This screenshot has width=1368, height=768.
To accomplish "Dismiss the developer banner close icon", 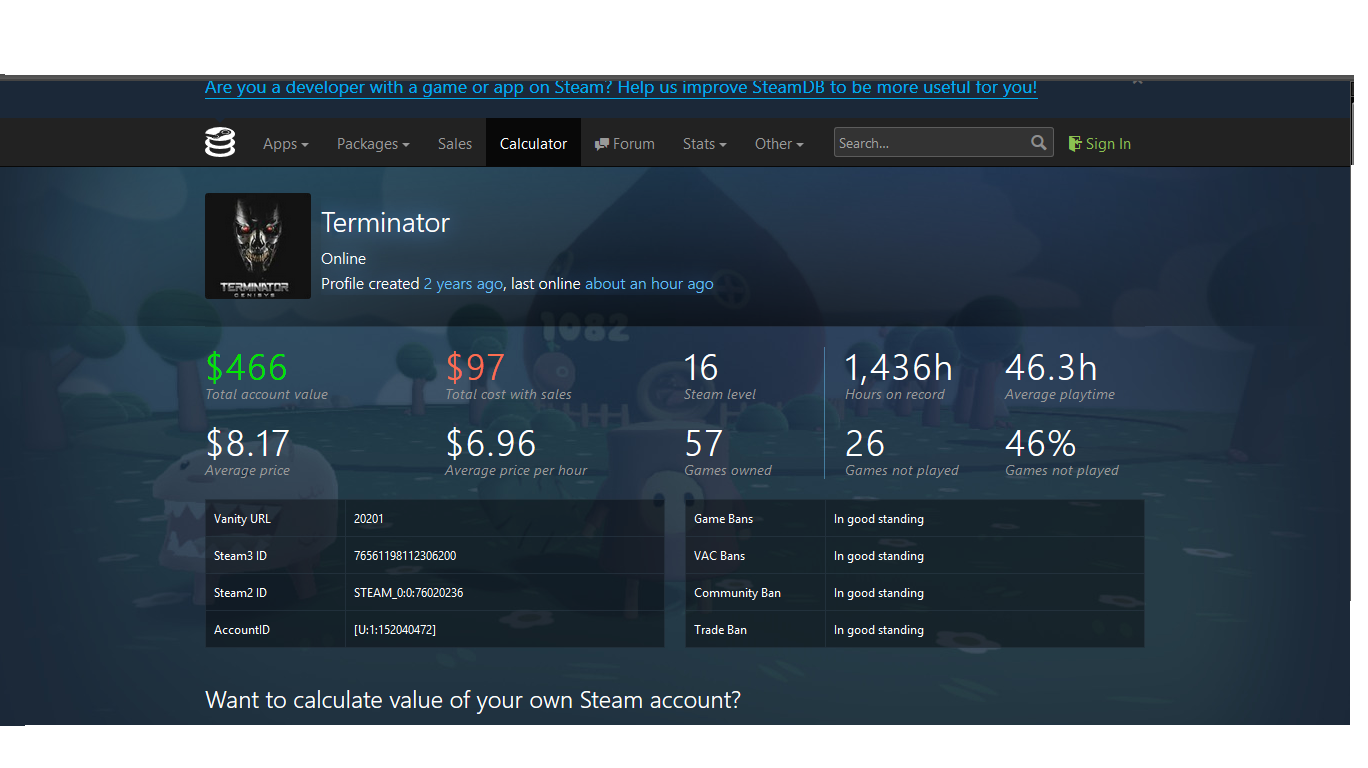I will pyautogui.click(x=1137, y=80).
